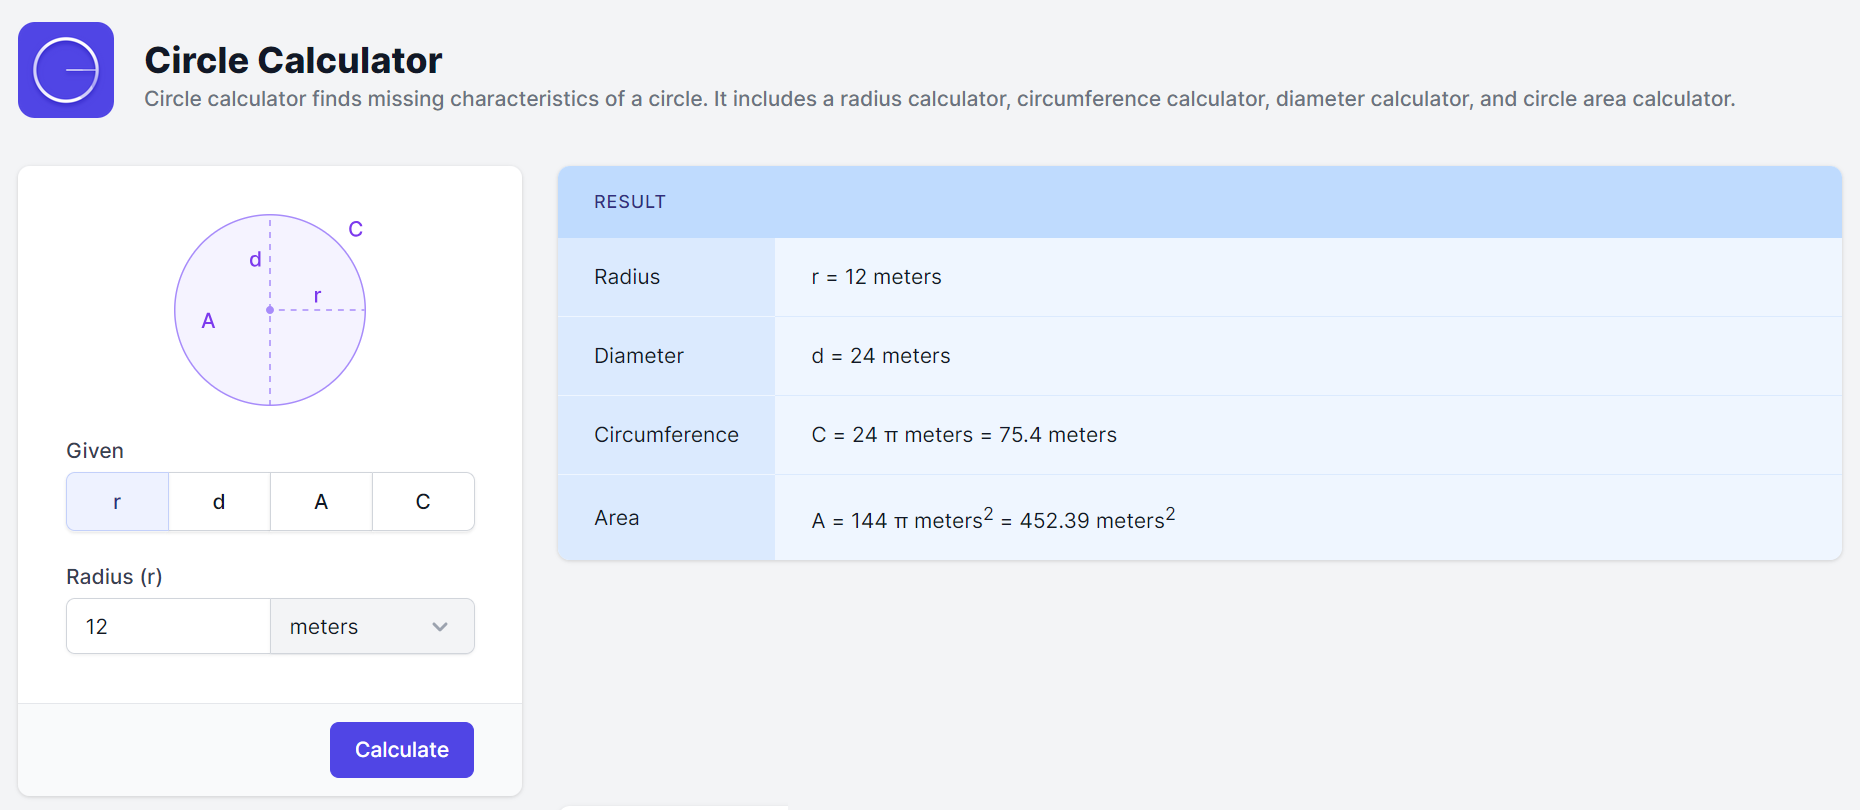The height and width of the screenshot is (810, 1860).
Task: Select d as the given value
Action: point(219,502)
